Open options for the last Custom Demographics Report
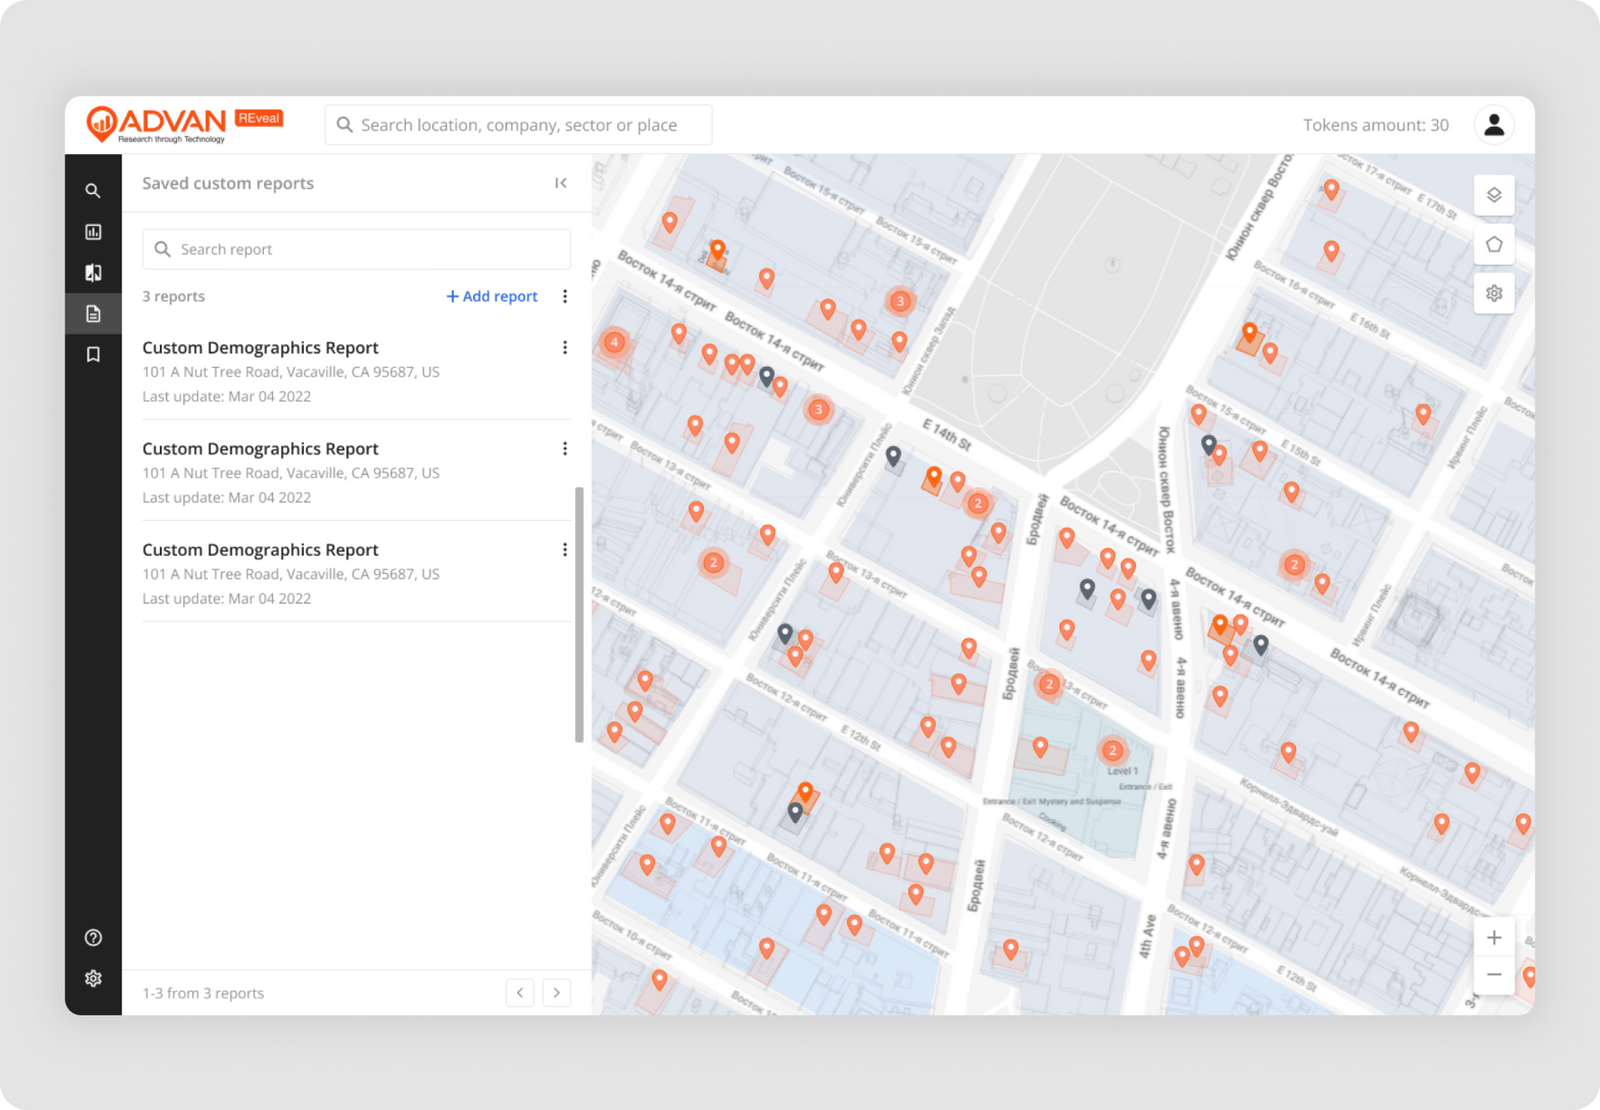The height and width of the screenshot is (1110, 1600). 565,549
